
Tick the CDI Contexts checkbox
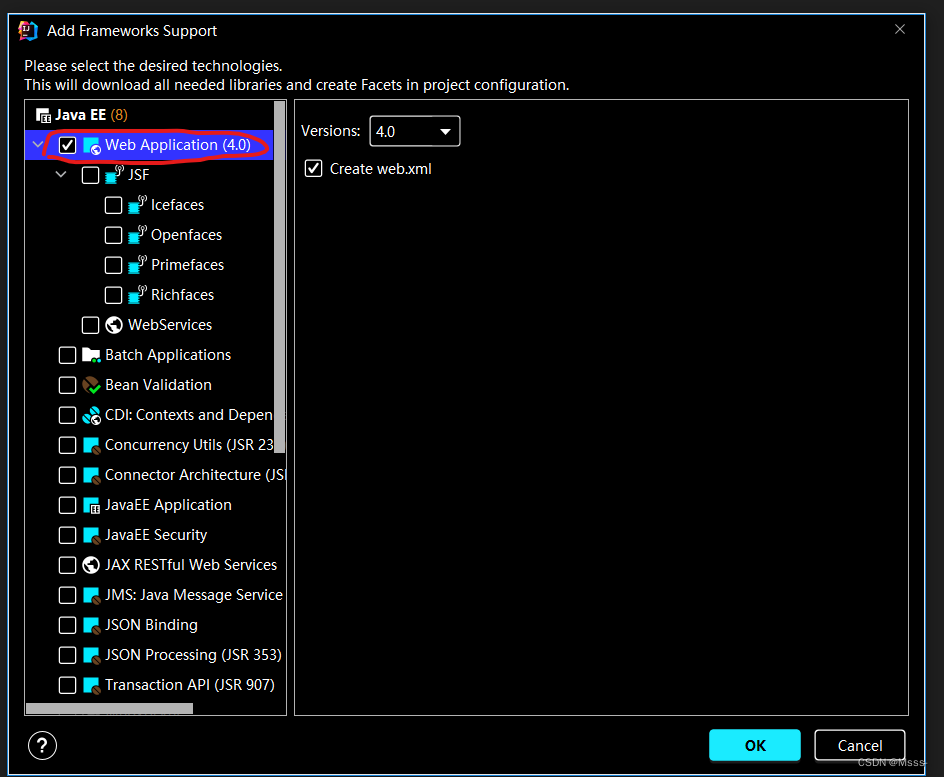67,415
